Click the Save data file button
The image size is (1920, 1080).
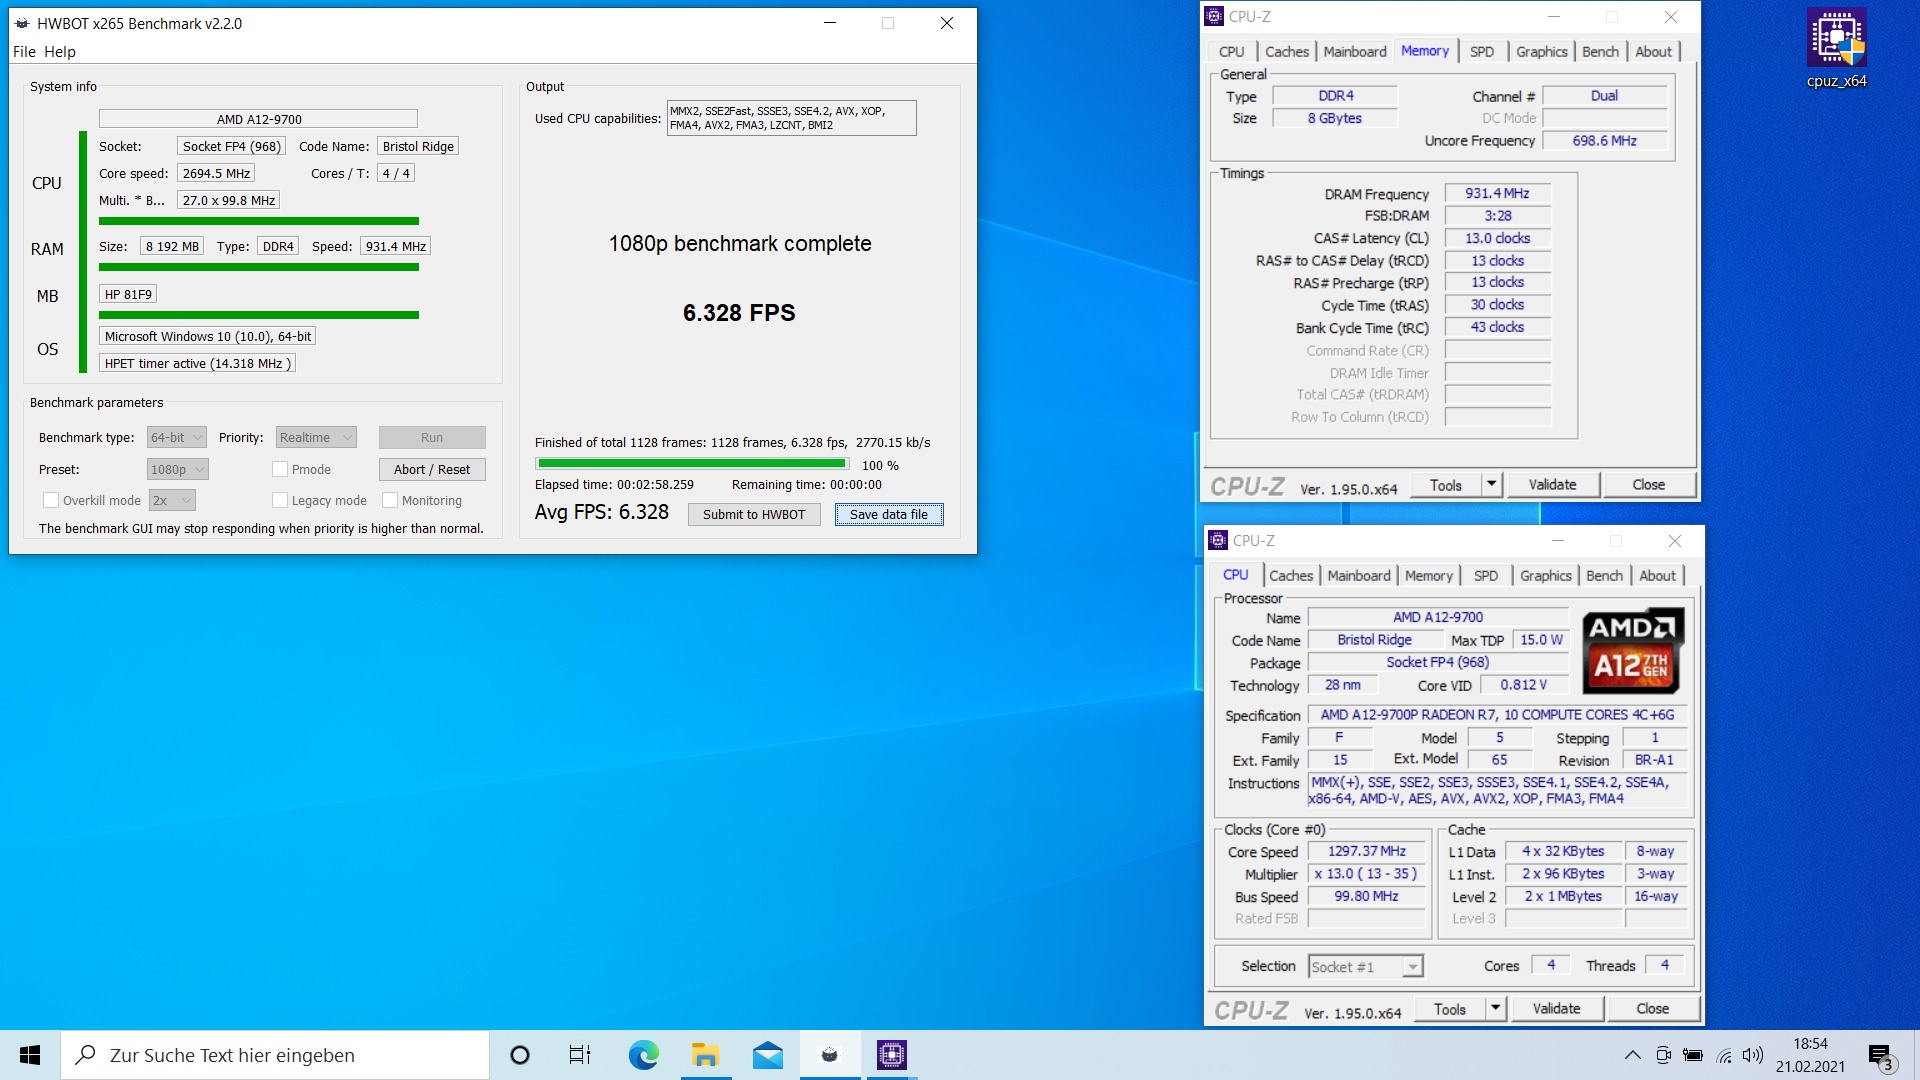tap(889, 514)
